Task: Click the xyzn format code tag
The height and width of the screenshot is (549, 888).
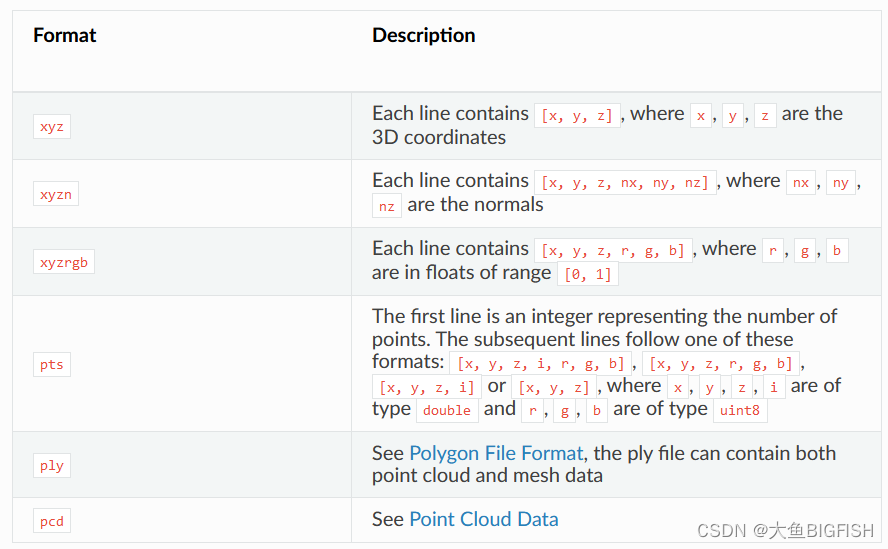Action: [56, 194]
